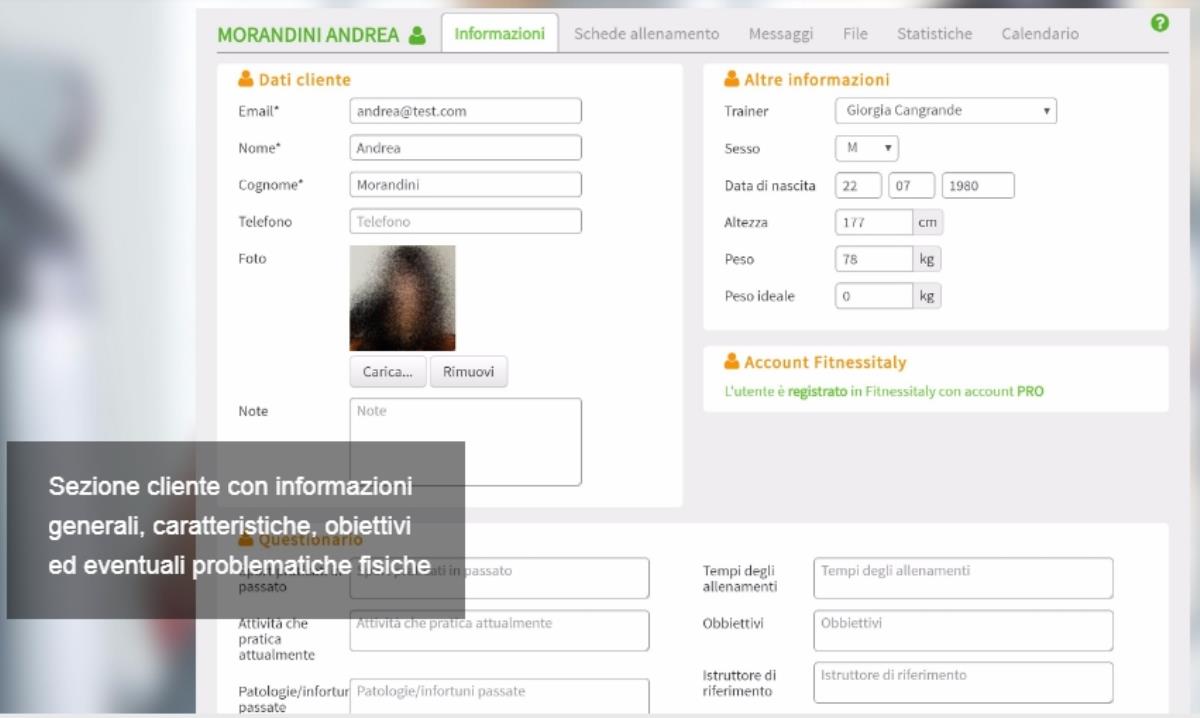Click the Account Fitnessitaly person icon
The width and height of the screenshot is (1200, 718).
tap(731, 362)
